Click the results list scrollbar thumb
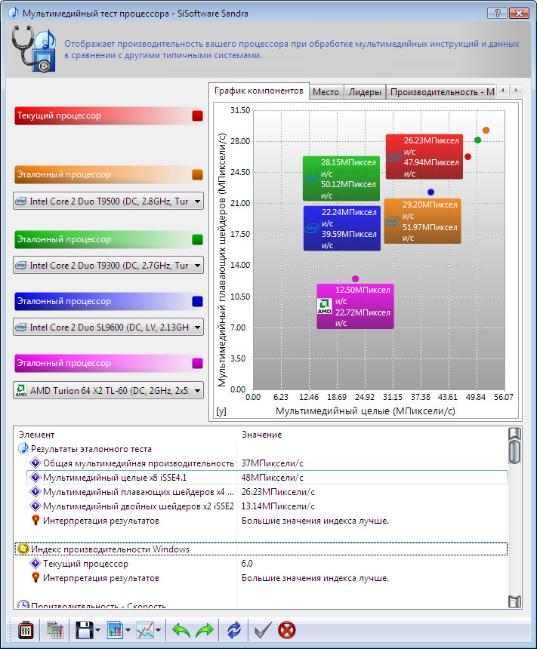Viewport: 537px width, 649px height. point(514,452)
